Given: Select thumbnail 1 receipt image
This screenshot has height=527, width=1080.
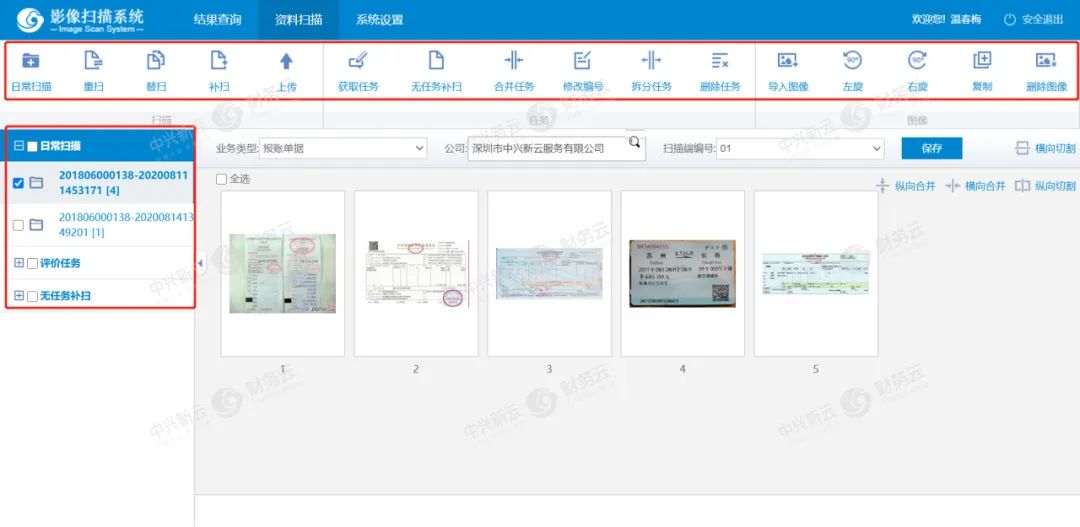Looking at the screenshot, I should tap(283, 273).
